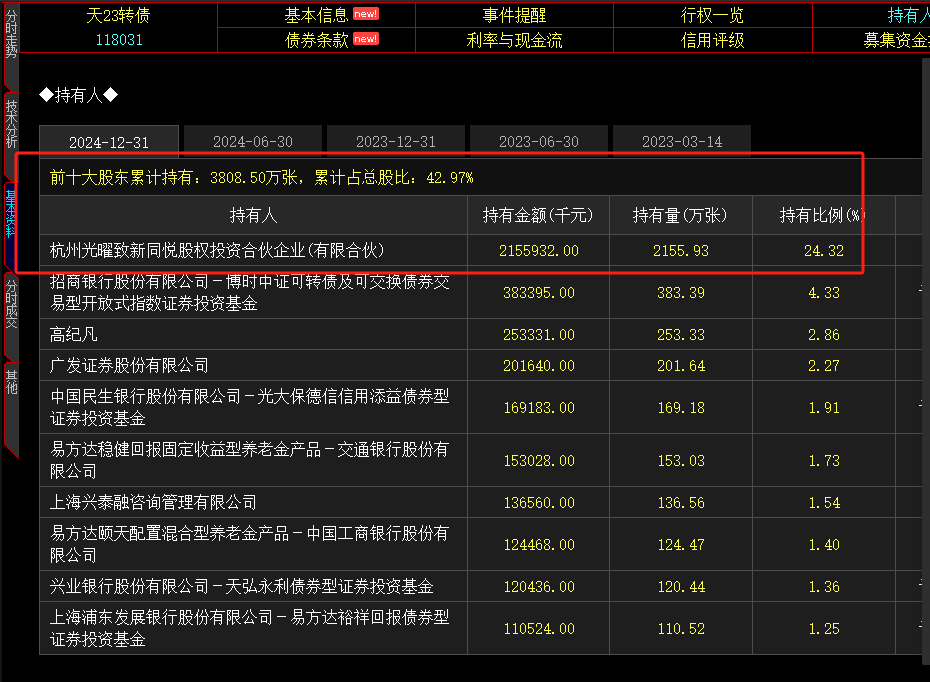Switch to the 2023-12-31 date tab
The image size is (930, 682).
396,141
